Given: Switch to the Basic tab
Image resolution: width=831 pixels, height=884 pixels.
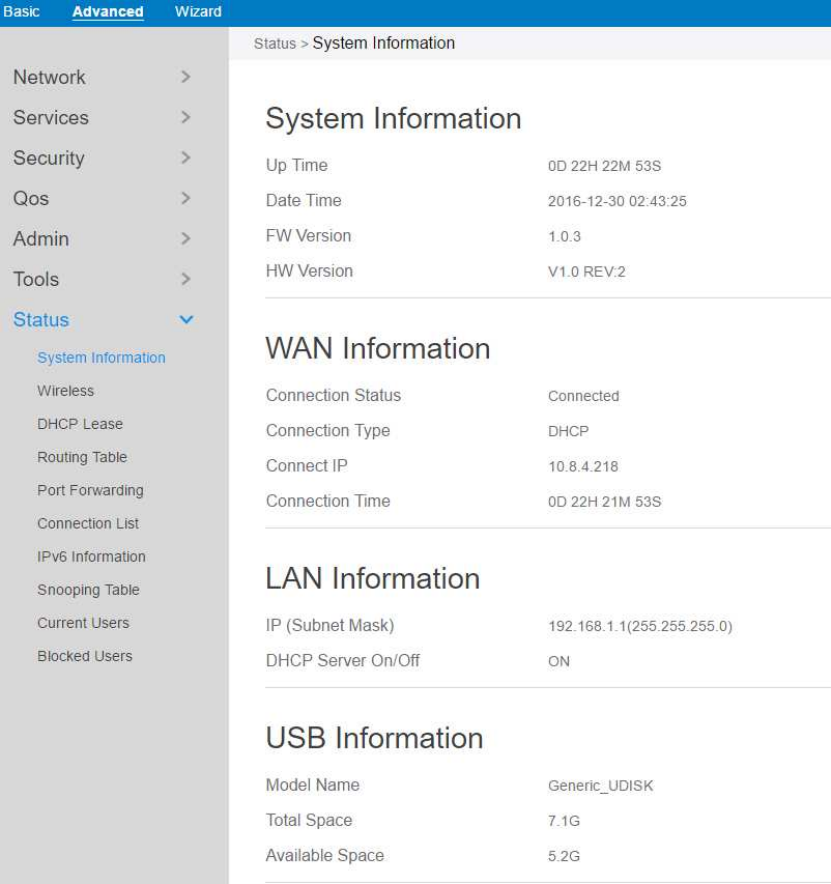Looking at the screenshot, I should pyautogui.click(x=22, y=12).
